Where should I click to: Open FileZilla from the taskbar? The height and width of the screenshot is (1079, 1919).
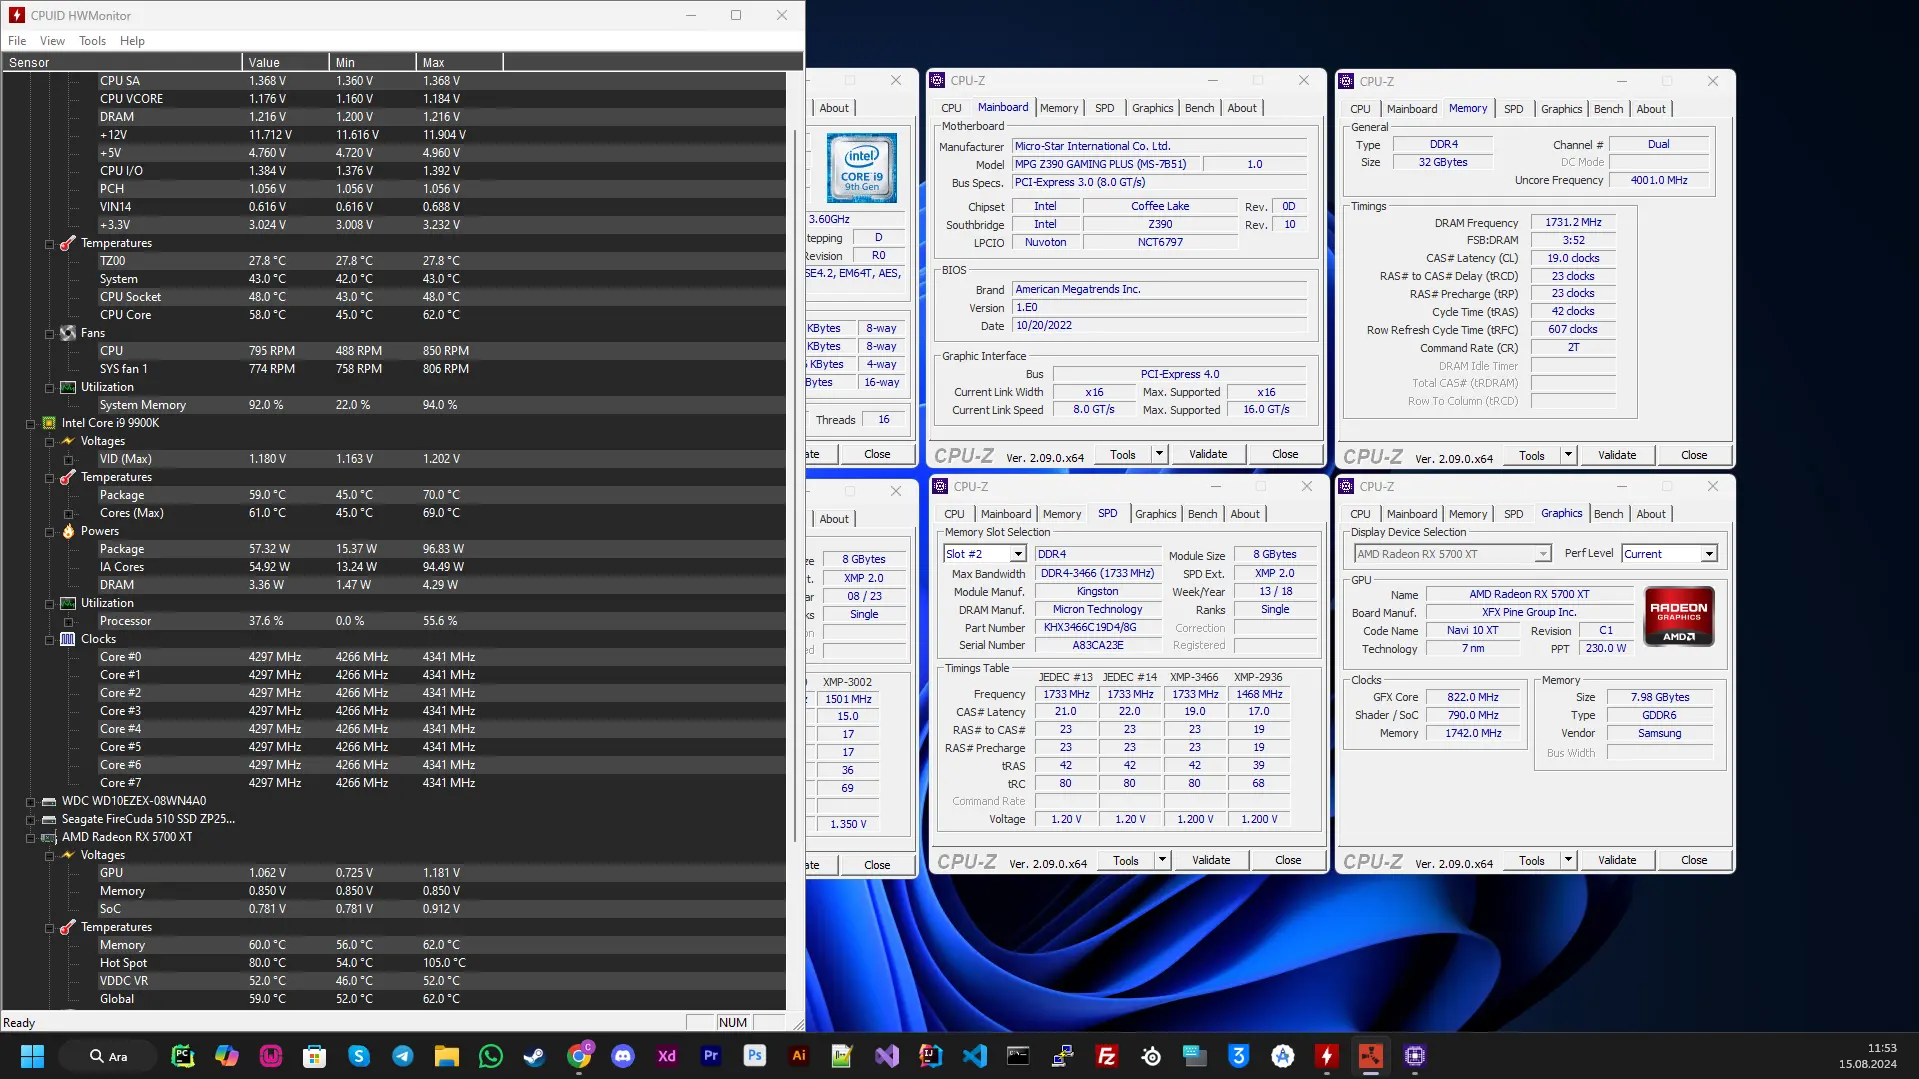tap(1107, 1056)
